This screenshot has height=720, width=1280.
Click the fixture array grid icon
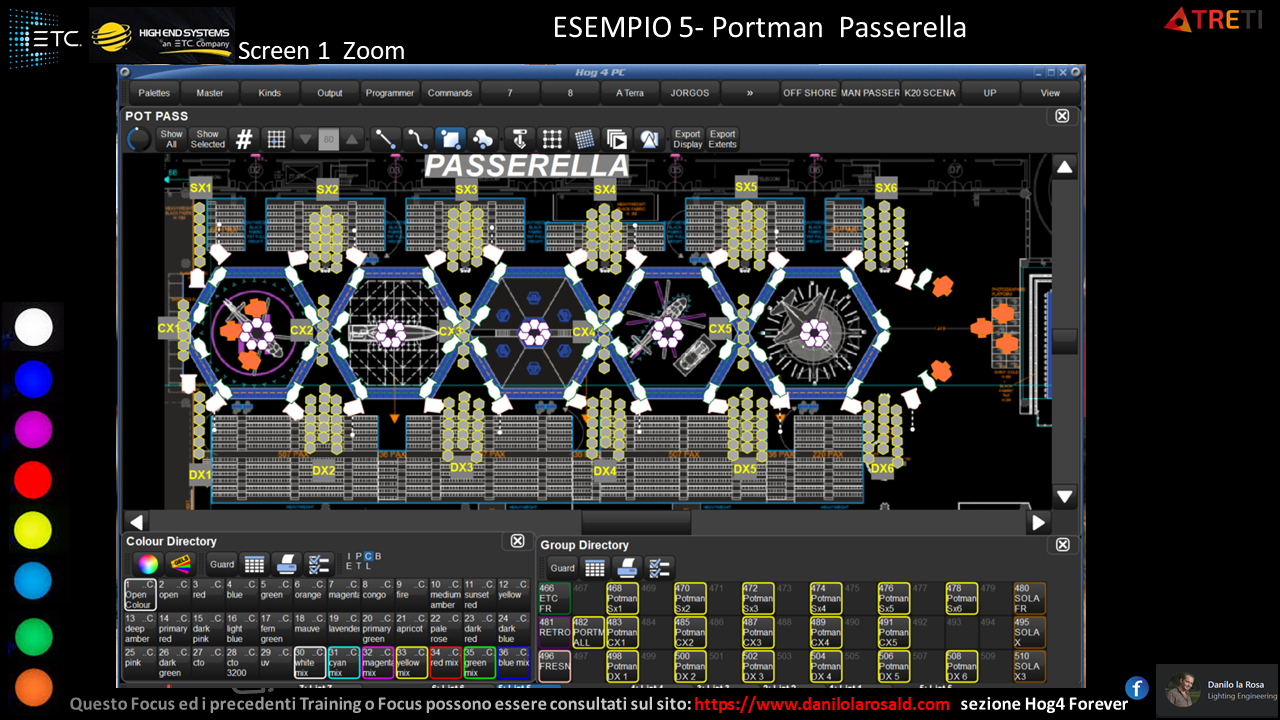[x=552, y=139]
